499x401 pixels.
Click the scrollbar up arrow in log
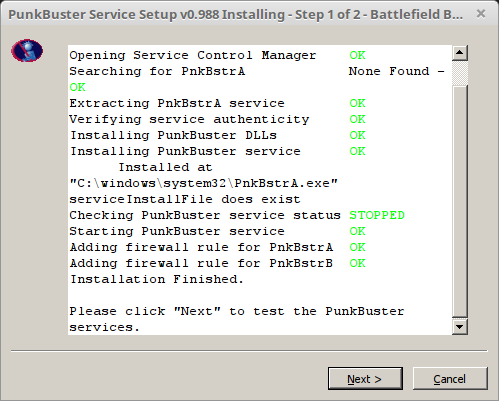(460, 53)
